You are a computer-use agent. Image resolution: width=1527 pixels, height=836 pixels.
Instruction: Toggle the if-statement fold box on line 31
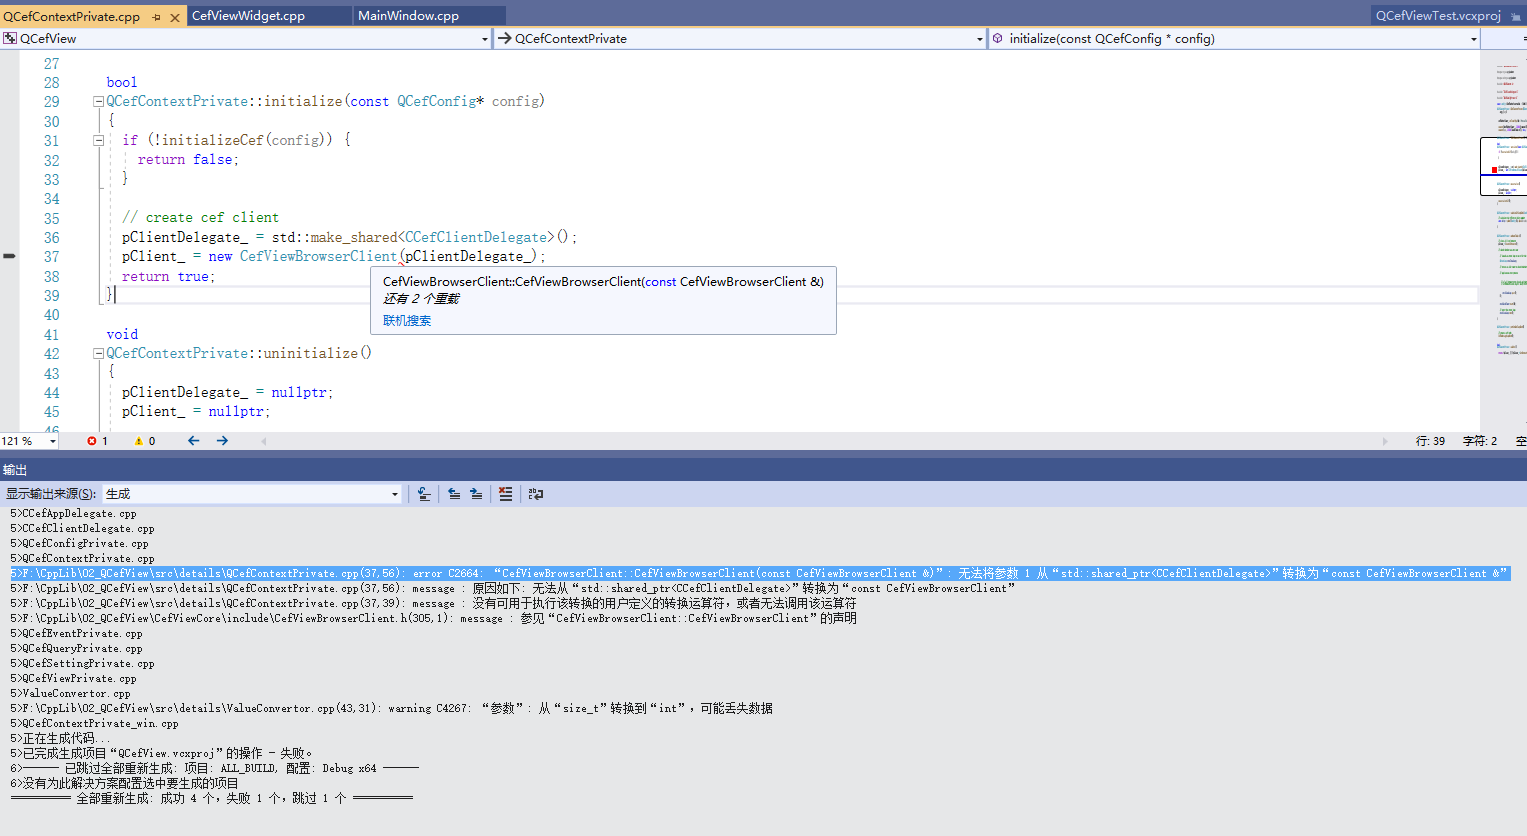pyautogui.click(x=98, y=140)
